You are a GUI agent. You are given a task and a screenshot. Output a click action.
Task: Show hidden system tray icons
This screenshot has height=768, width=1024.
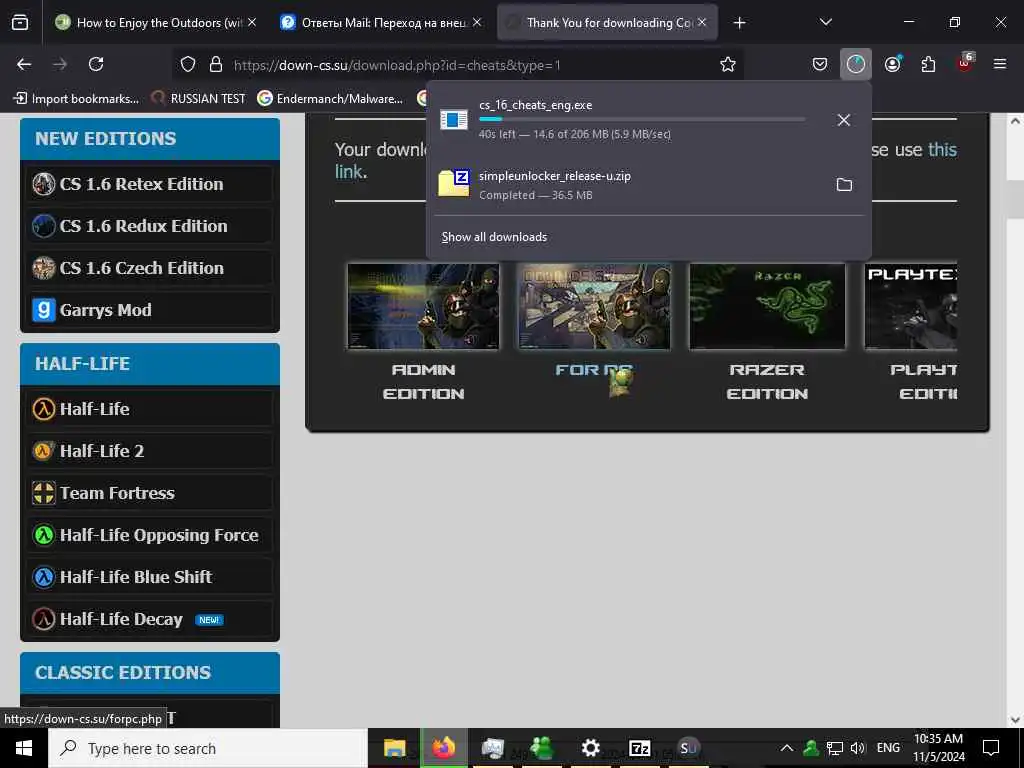787,748
